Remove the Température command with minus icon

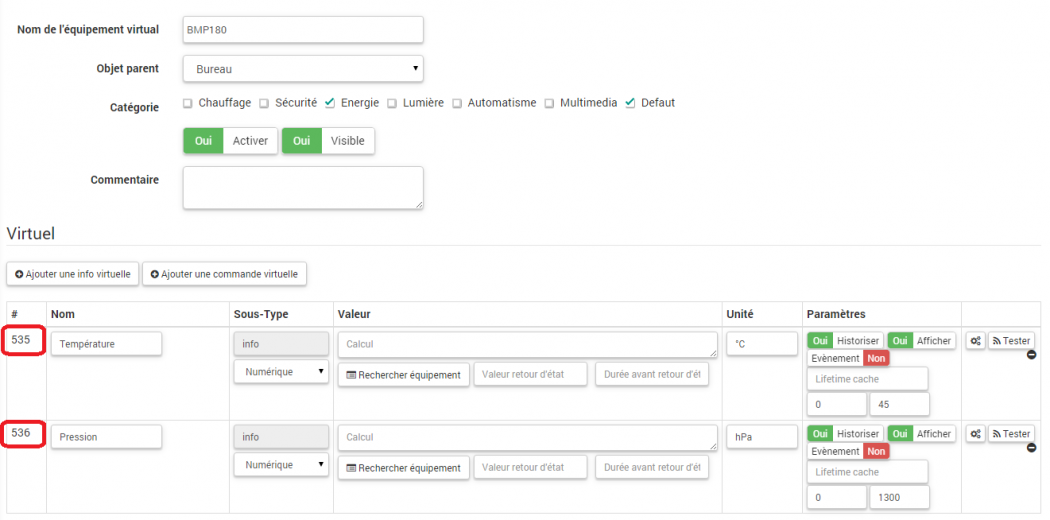[1031, 355]
